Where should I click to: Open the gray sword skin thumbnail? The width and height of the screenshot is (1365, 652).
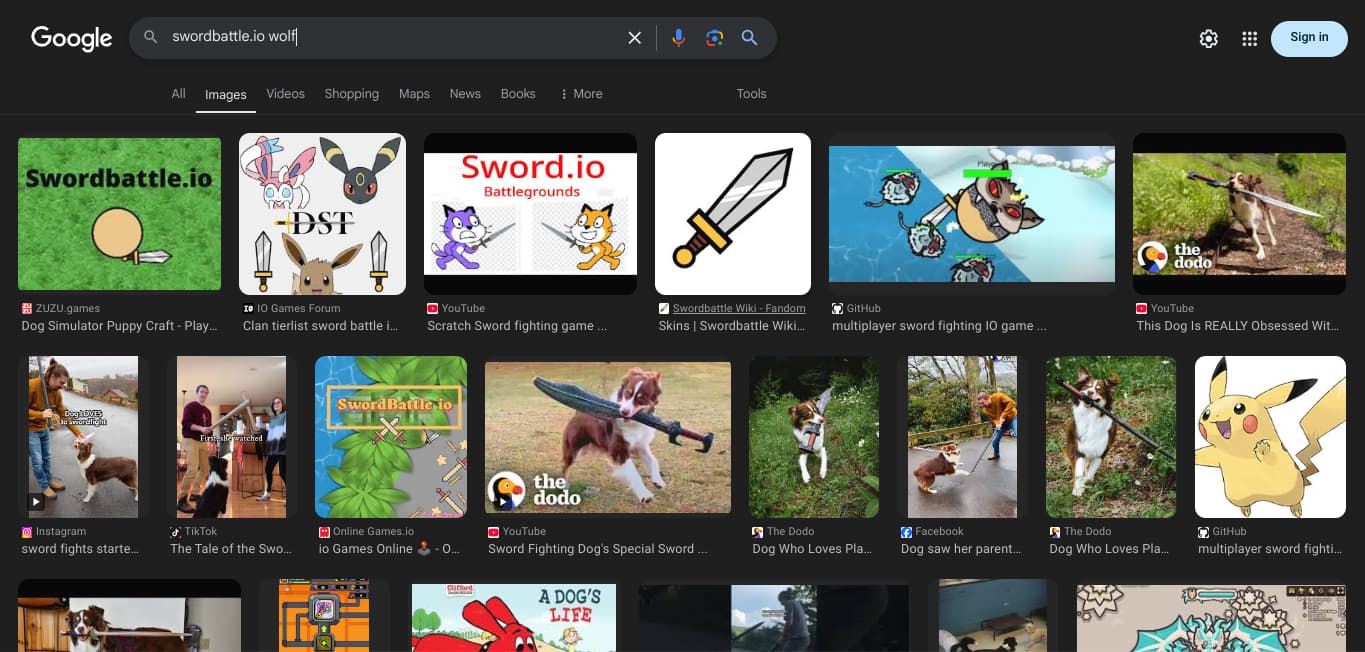[733, 214]
